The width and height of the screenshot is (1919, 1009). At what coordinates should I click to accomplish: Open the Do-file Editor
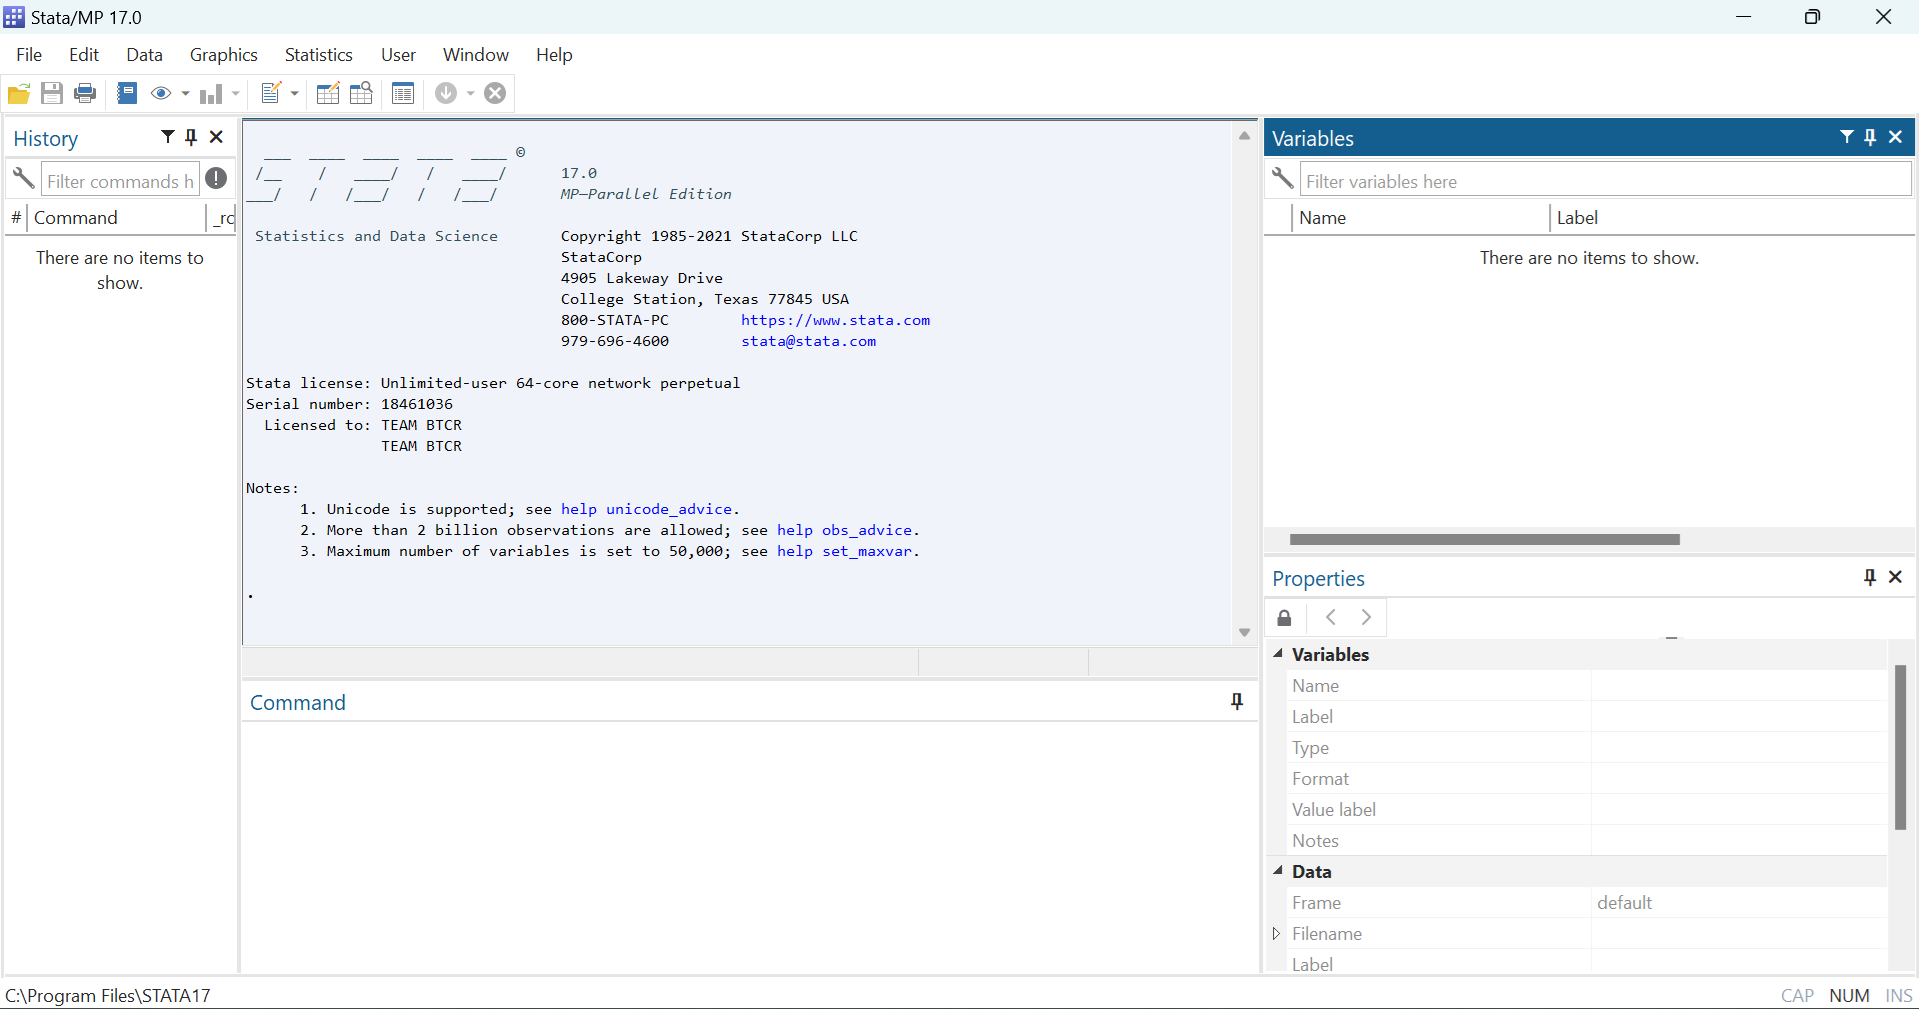(x=272, y=93)
